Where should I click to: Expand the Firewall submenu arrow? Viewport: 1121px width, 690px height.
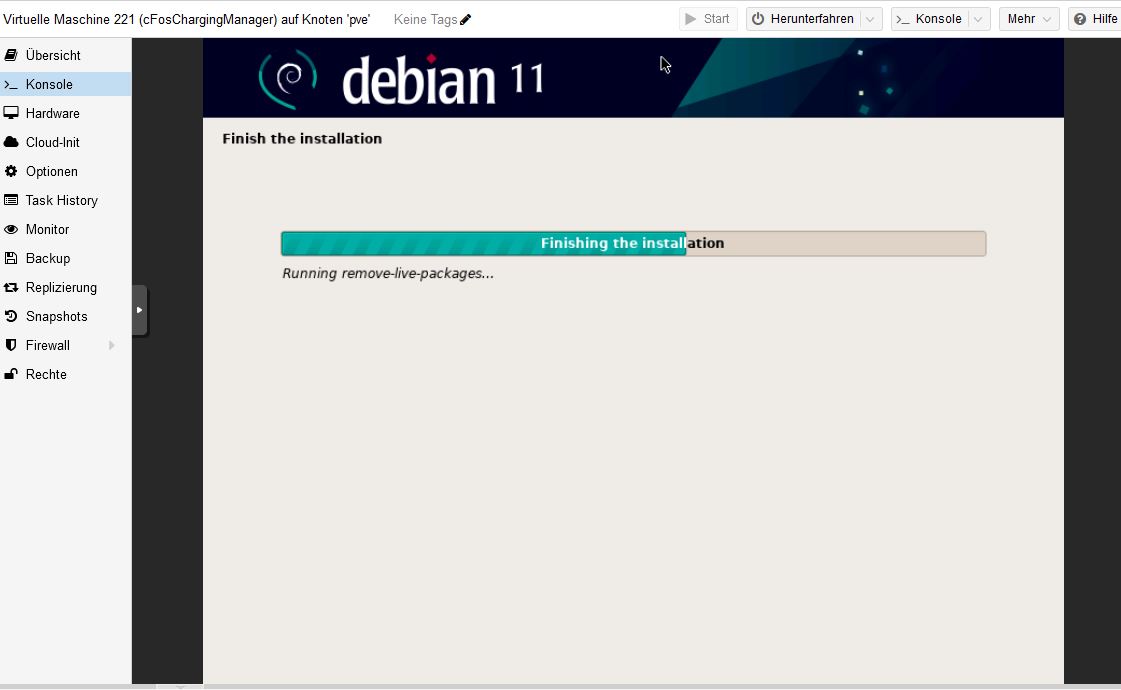[112, 345]
